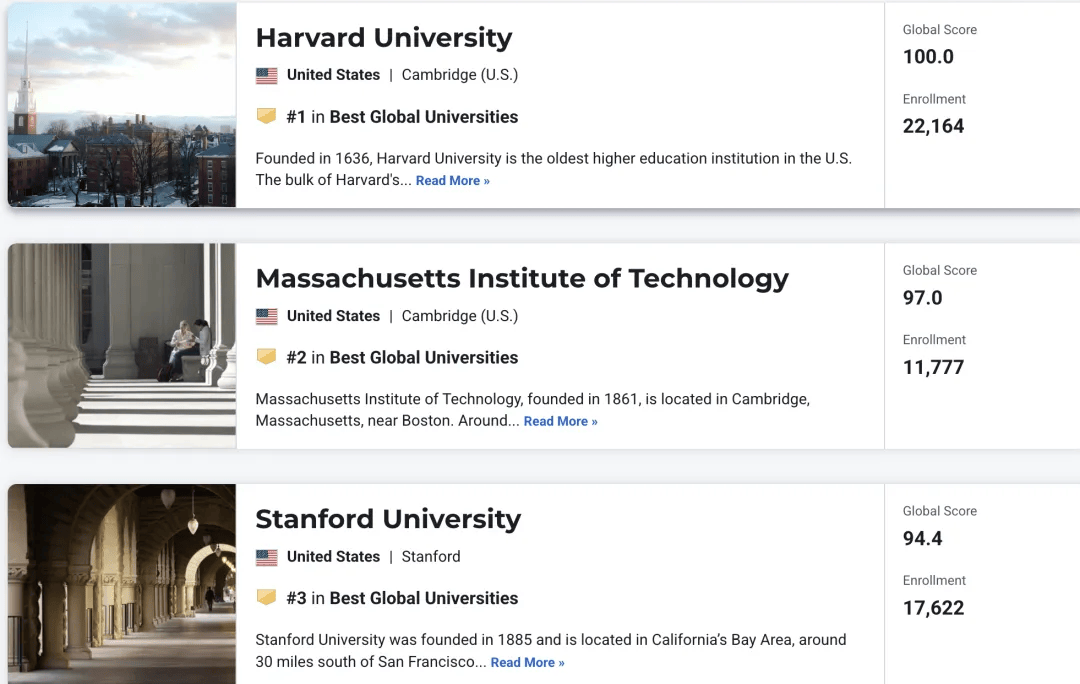Open the Stanford University title link
Screen dimensions: 1080x684
point(388,519)
